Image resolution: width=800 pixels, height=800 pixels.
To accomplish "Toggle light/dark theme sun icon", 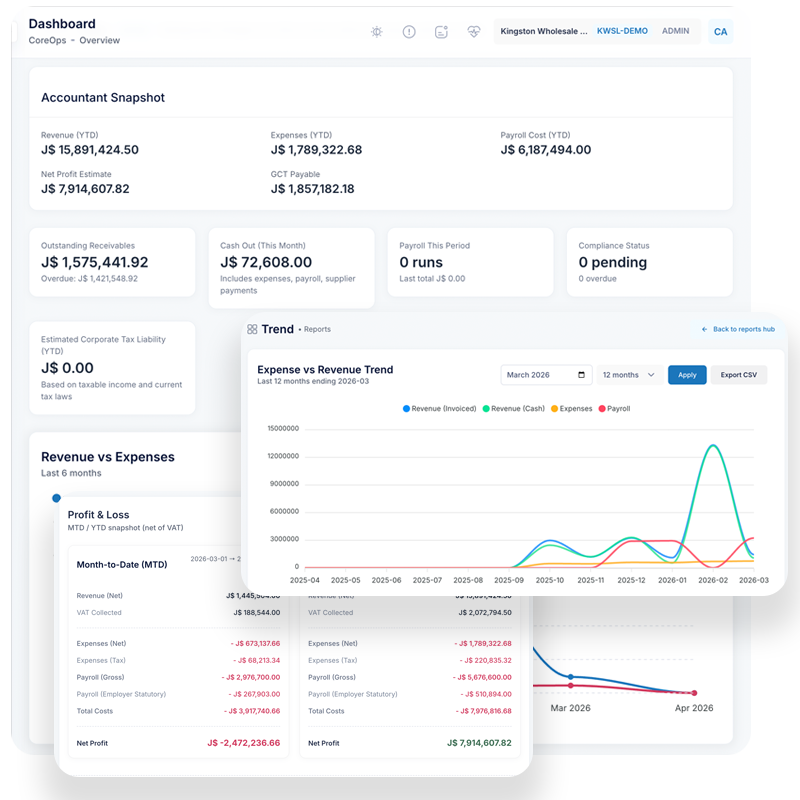I will tap(377, 32).
